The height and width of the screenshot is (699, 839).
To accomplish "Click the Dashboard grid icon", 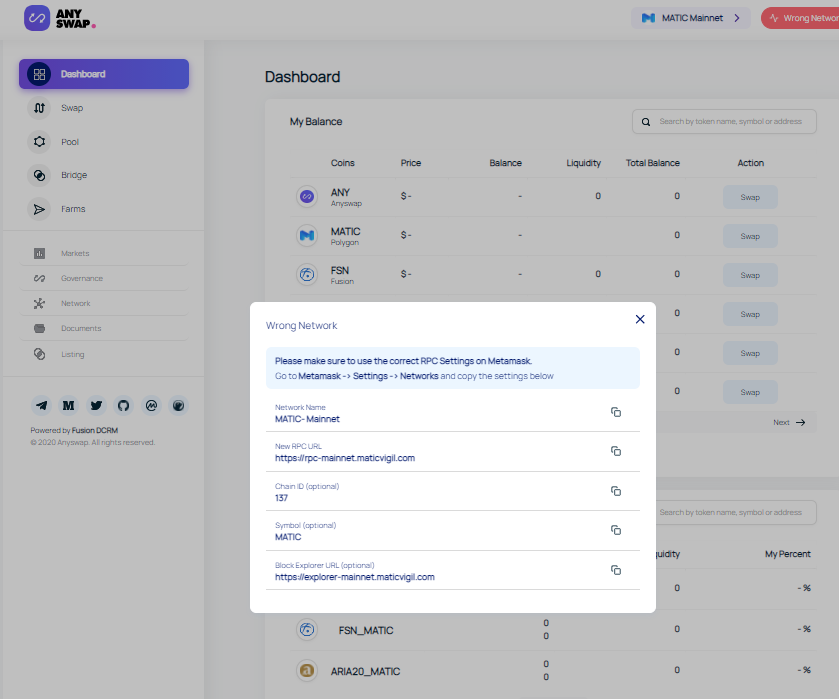I will pyautogui.click(x=39, y=74).
